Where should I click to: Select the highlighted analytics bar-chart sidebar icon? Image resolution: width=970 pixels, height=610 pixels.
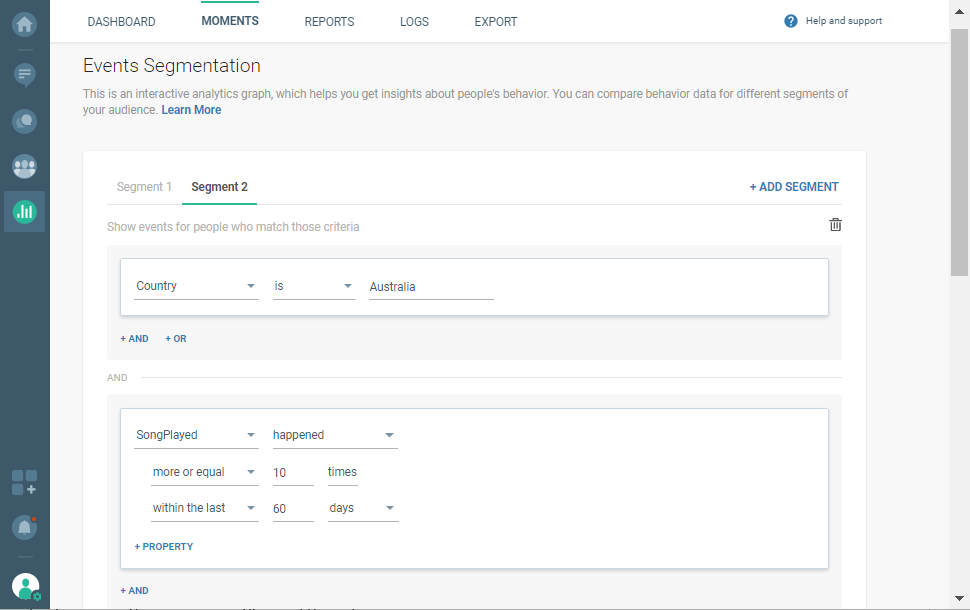click(x=23, y=211)
